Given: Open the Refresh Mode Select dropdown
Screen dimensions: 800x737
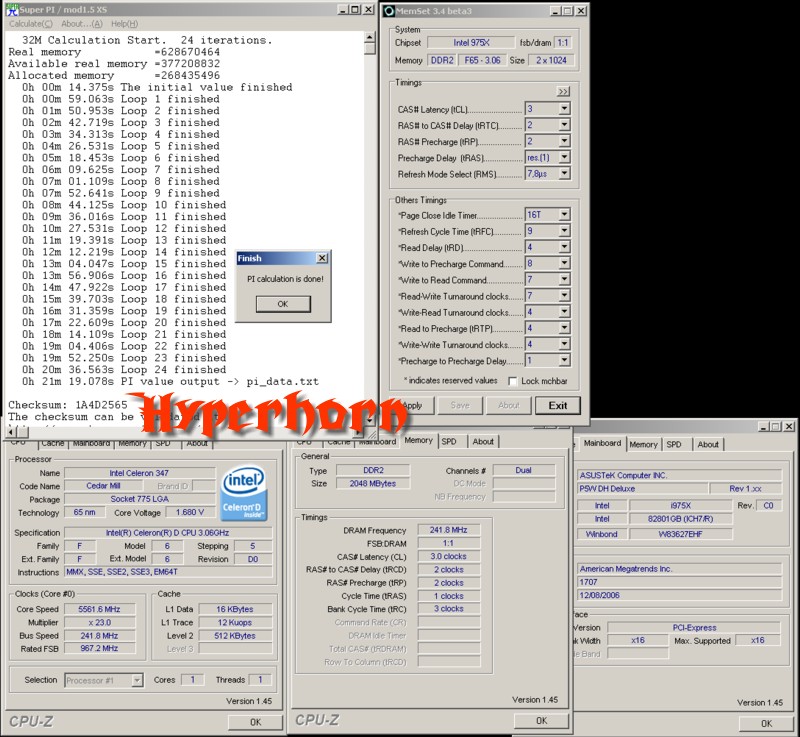Looking at the screenshot, I should click(564, 174).
